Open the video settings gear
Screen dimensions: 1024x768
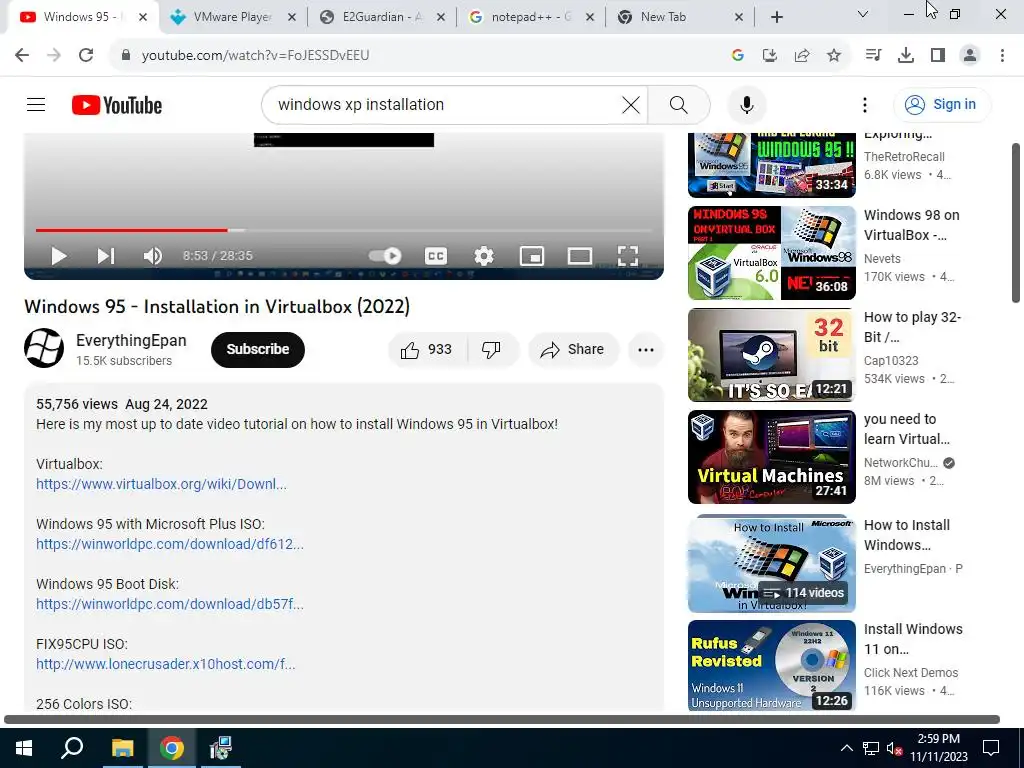tap(484, 256)
